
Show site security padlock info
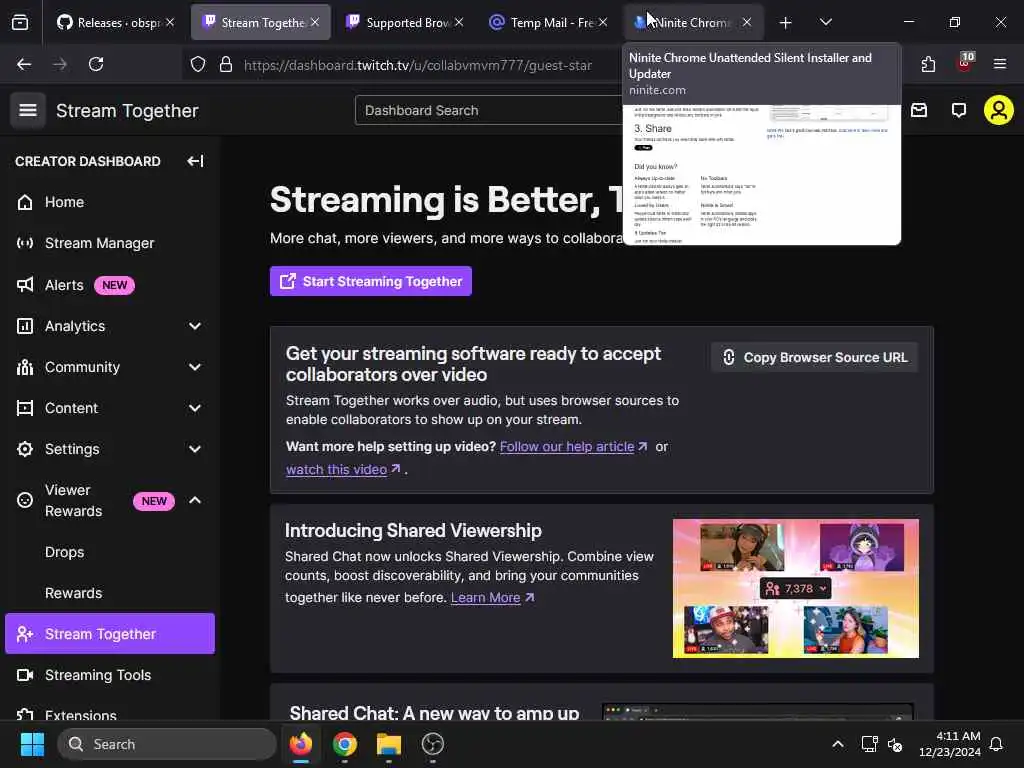226,64
